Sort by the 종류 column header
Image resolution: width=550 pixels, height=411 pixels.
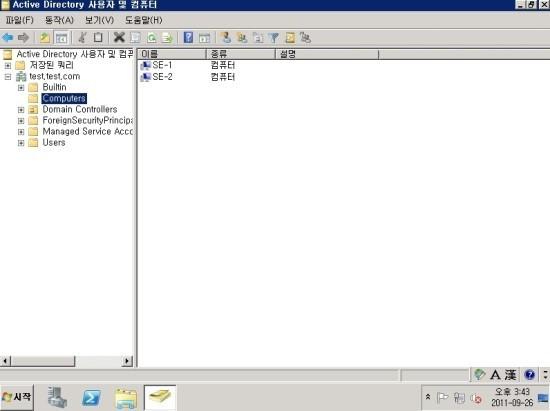tap(241, 54)
